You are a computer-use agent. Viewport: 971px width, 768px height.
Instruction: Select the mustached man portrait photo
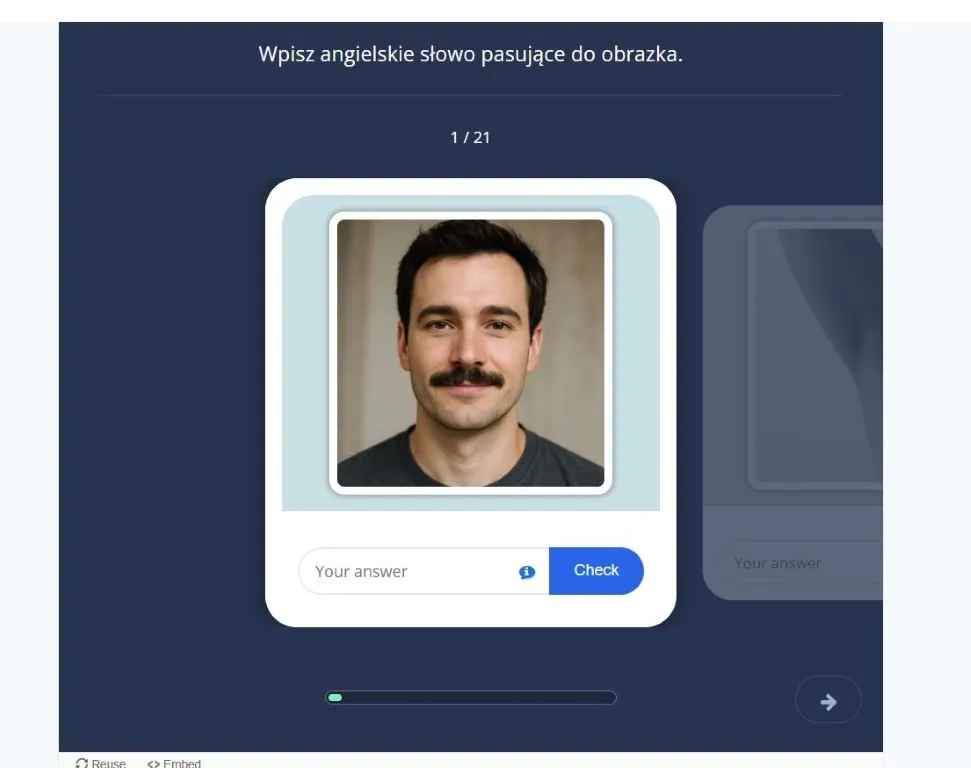470,353
